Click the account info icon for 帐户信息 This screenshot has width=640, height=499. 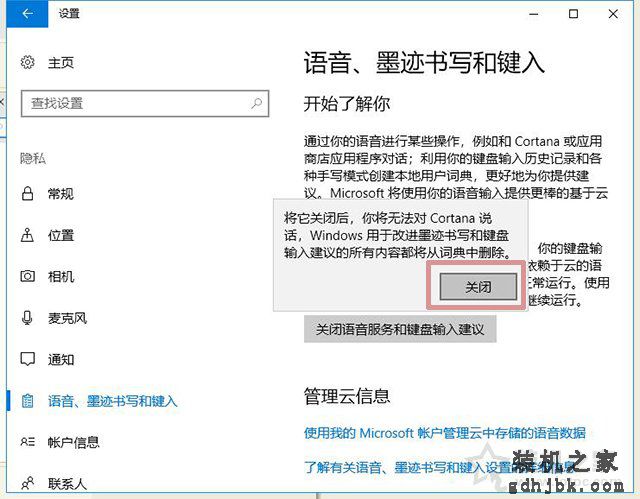pyautogui.click(x=27, y=442)
